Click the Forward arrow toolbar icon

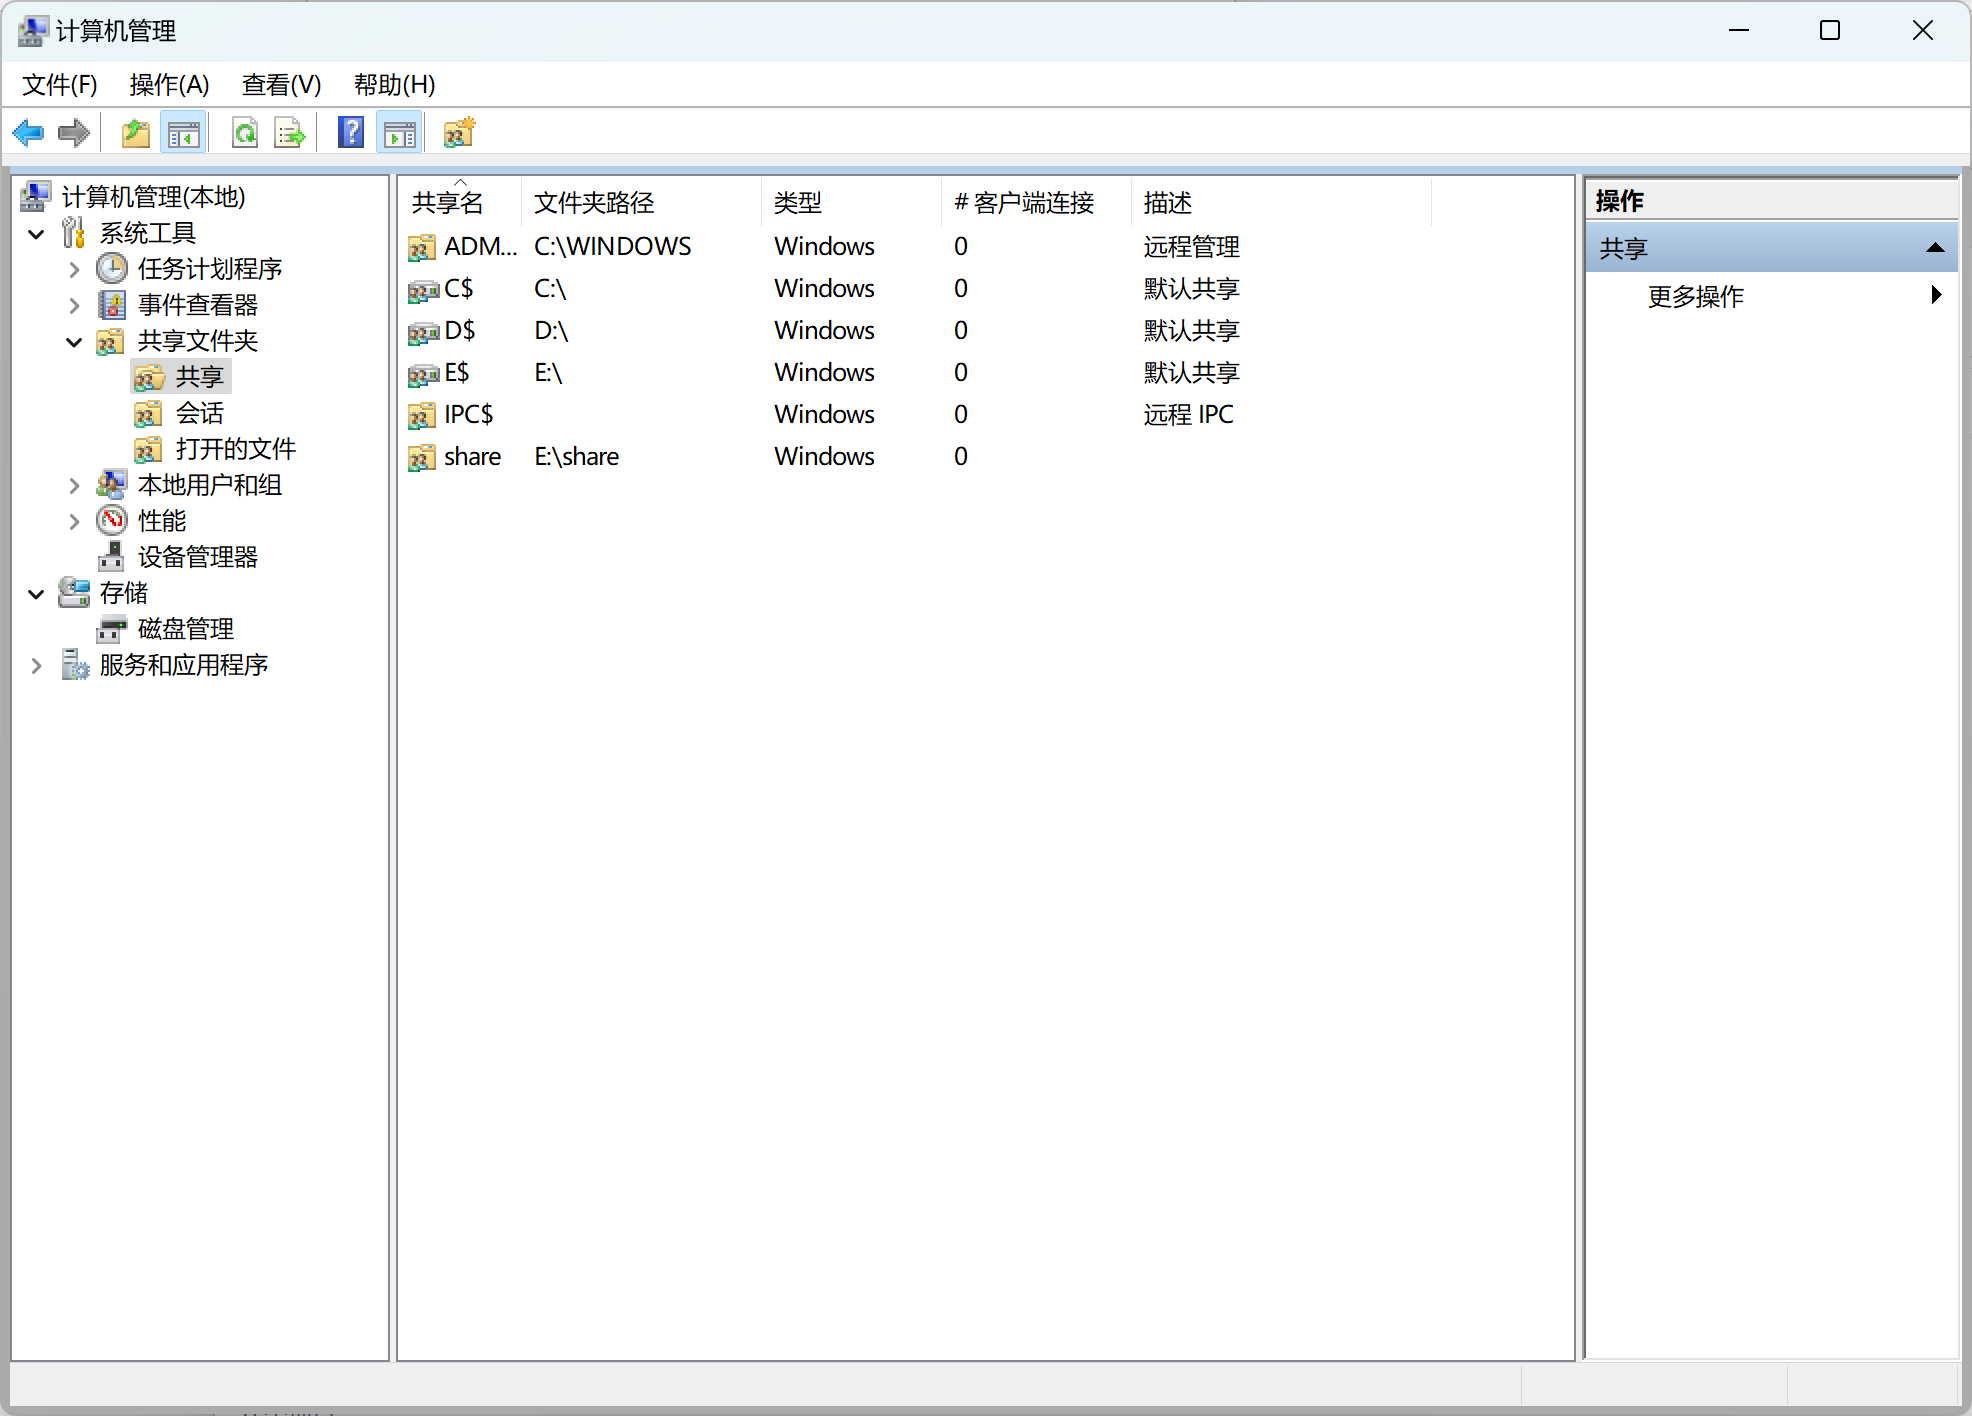point(74,132)
